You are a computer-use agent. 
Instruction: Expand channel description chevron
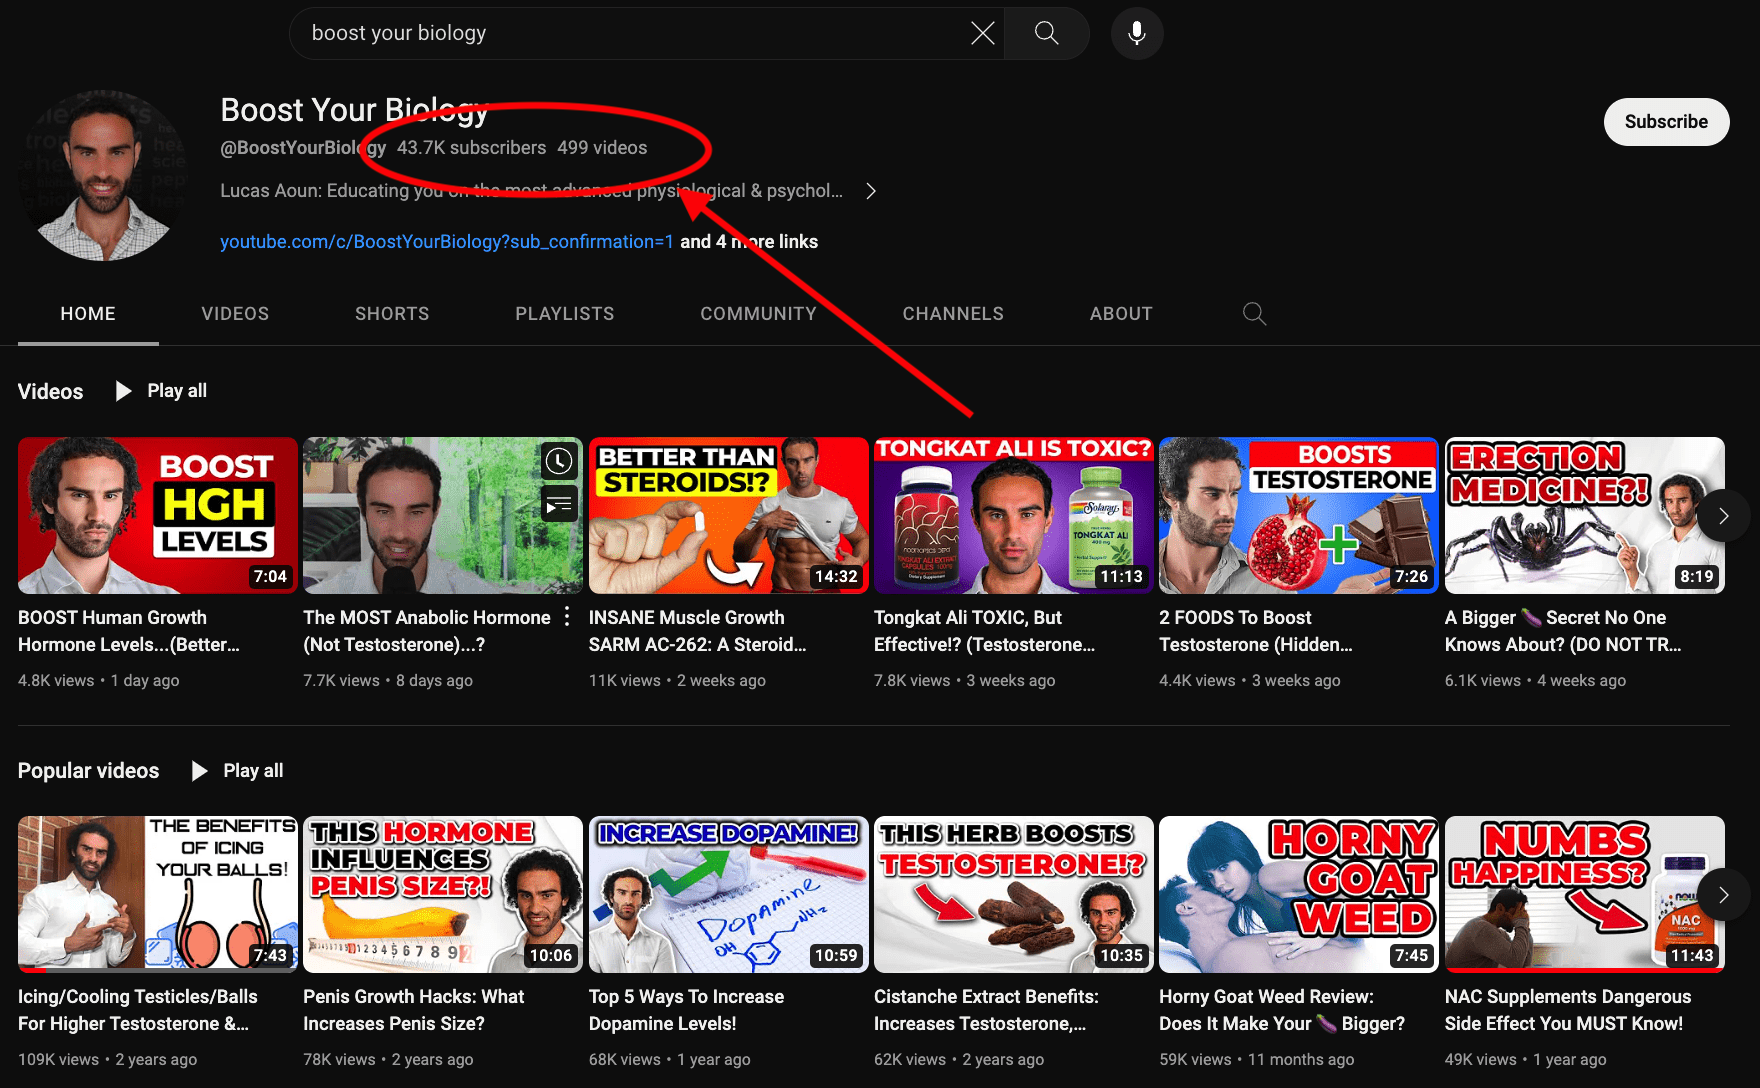871,191
